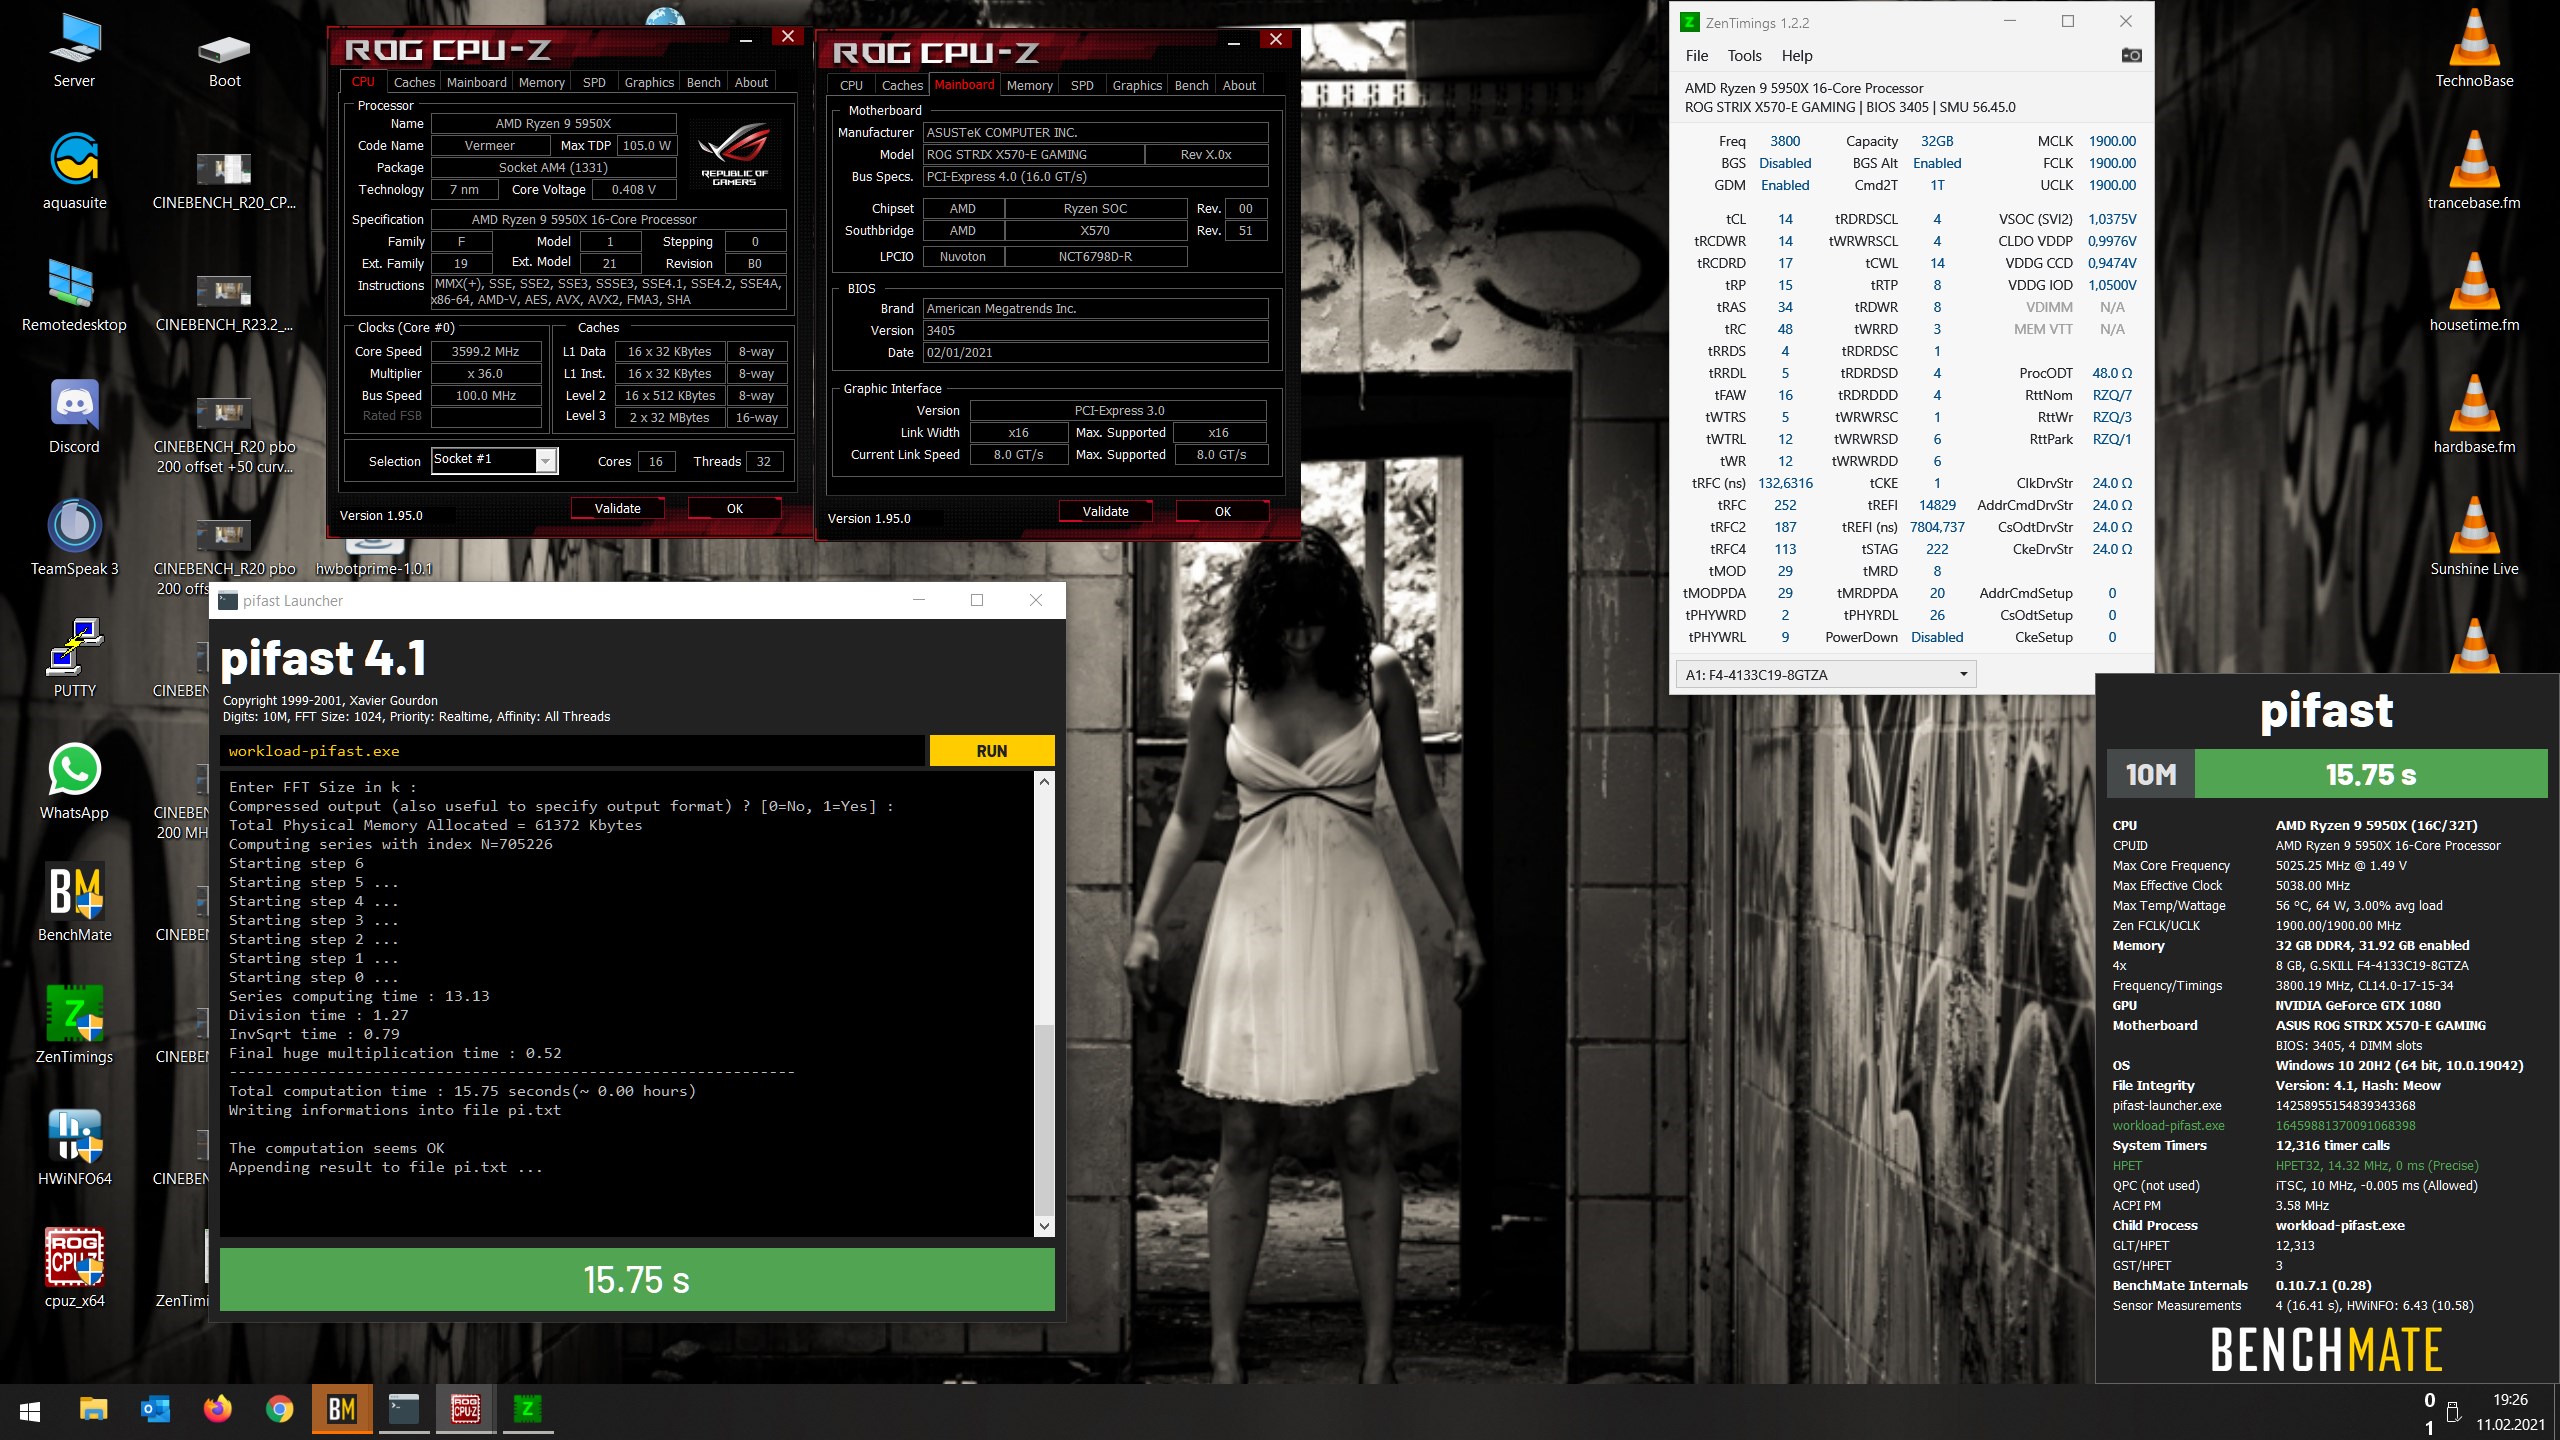Image resolution: width=2560 pixels, height=1440 pixels.
Task: Switch to the pifast console taskbar button
Action: (404, 1410)
